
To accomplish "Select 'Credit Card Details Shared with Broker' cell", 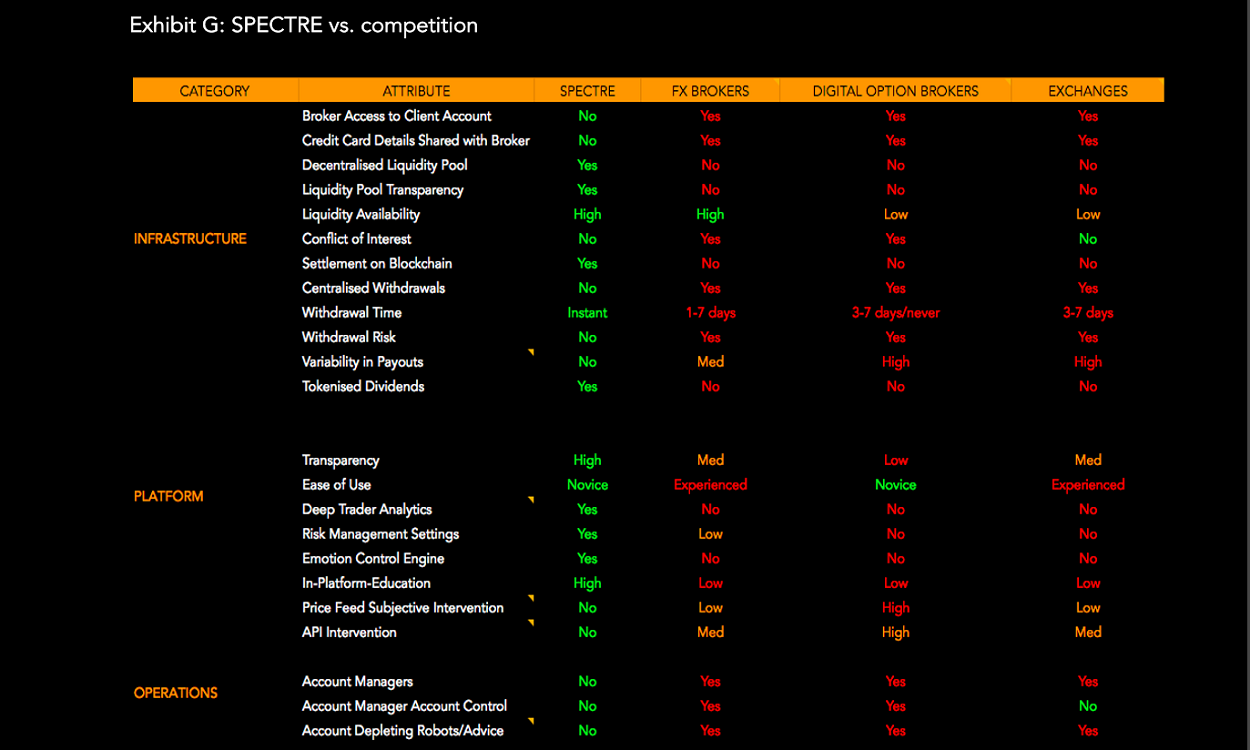I will 416,141.
